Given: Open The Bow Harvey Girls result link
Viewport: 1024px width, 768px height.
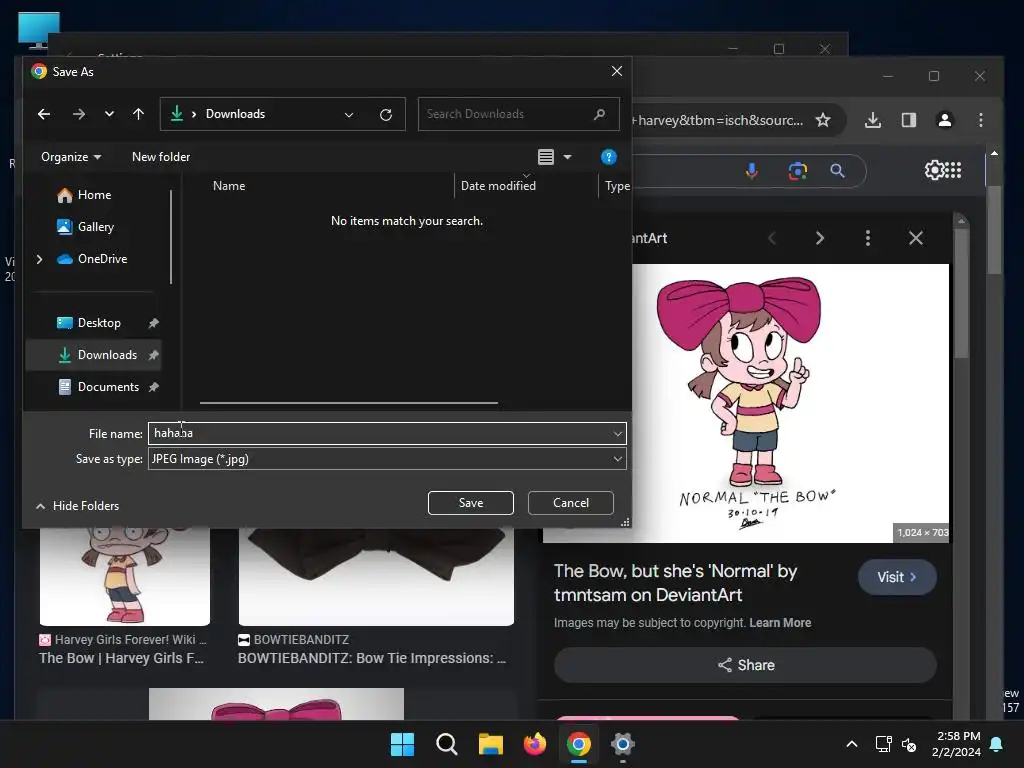Looking at the screenshot, I should 121,658.
